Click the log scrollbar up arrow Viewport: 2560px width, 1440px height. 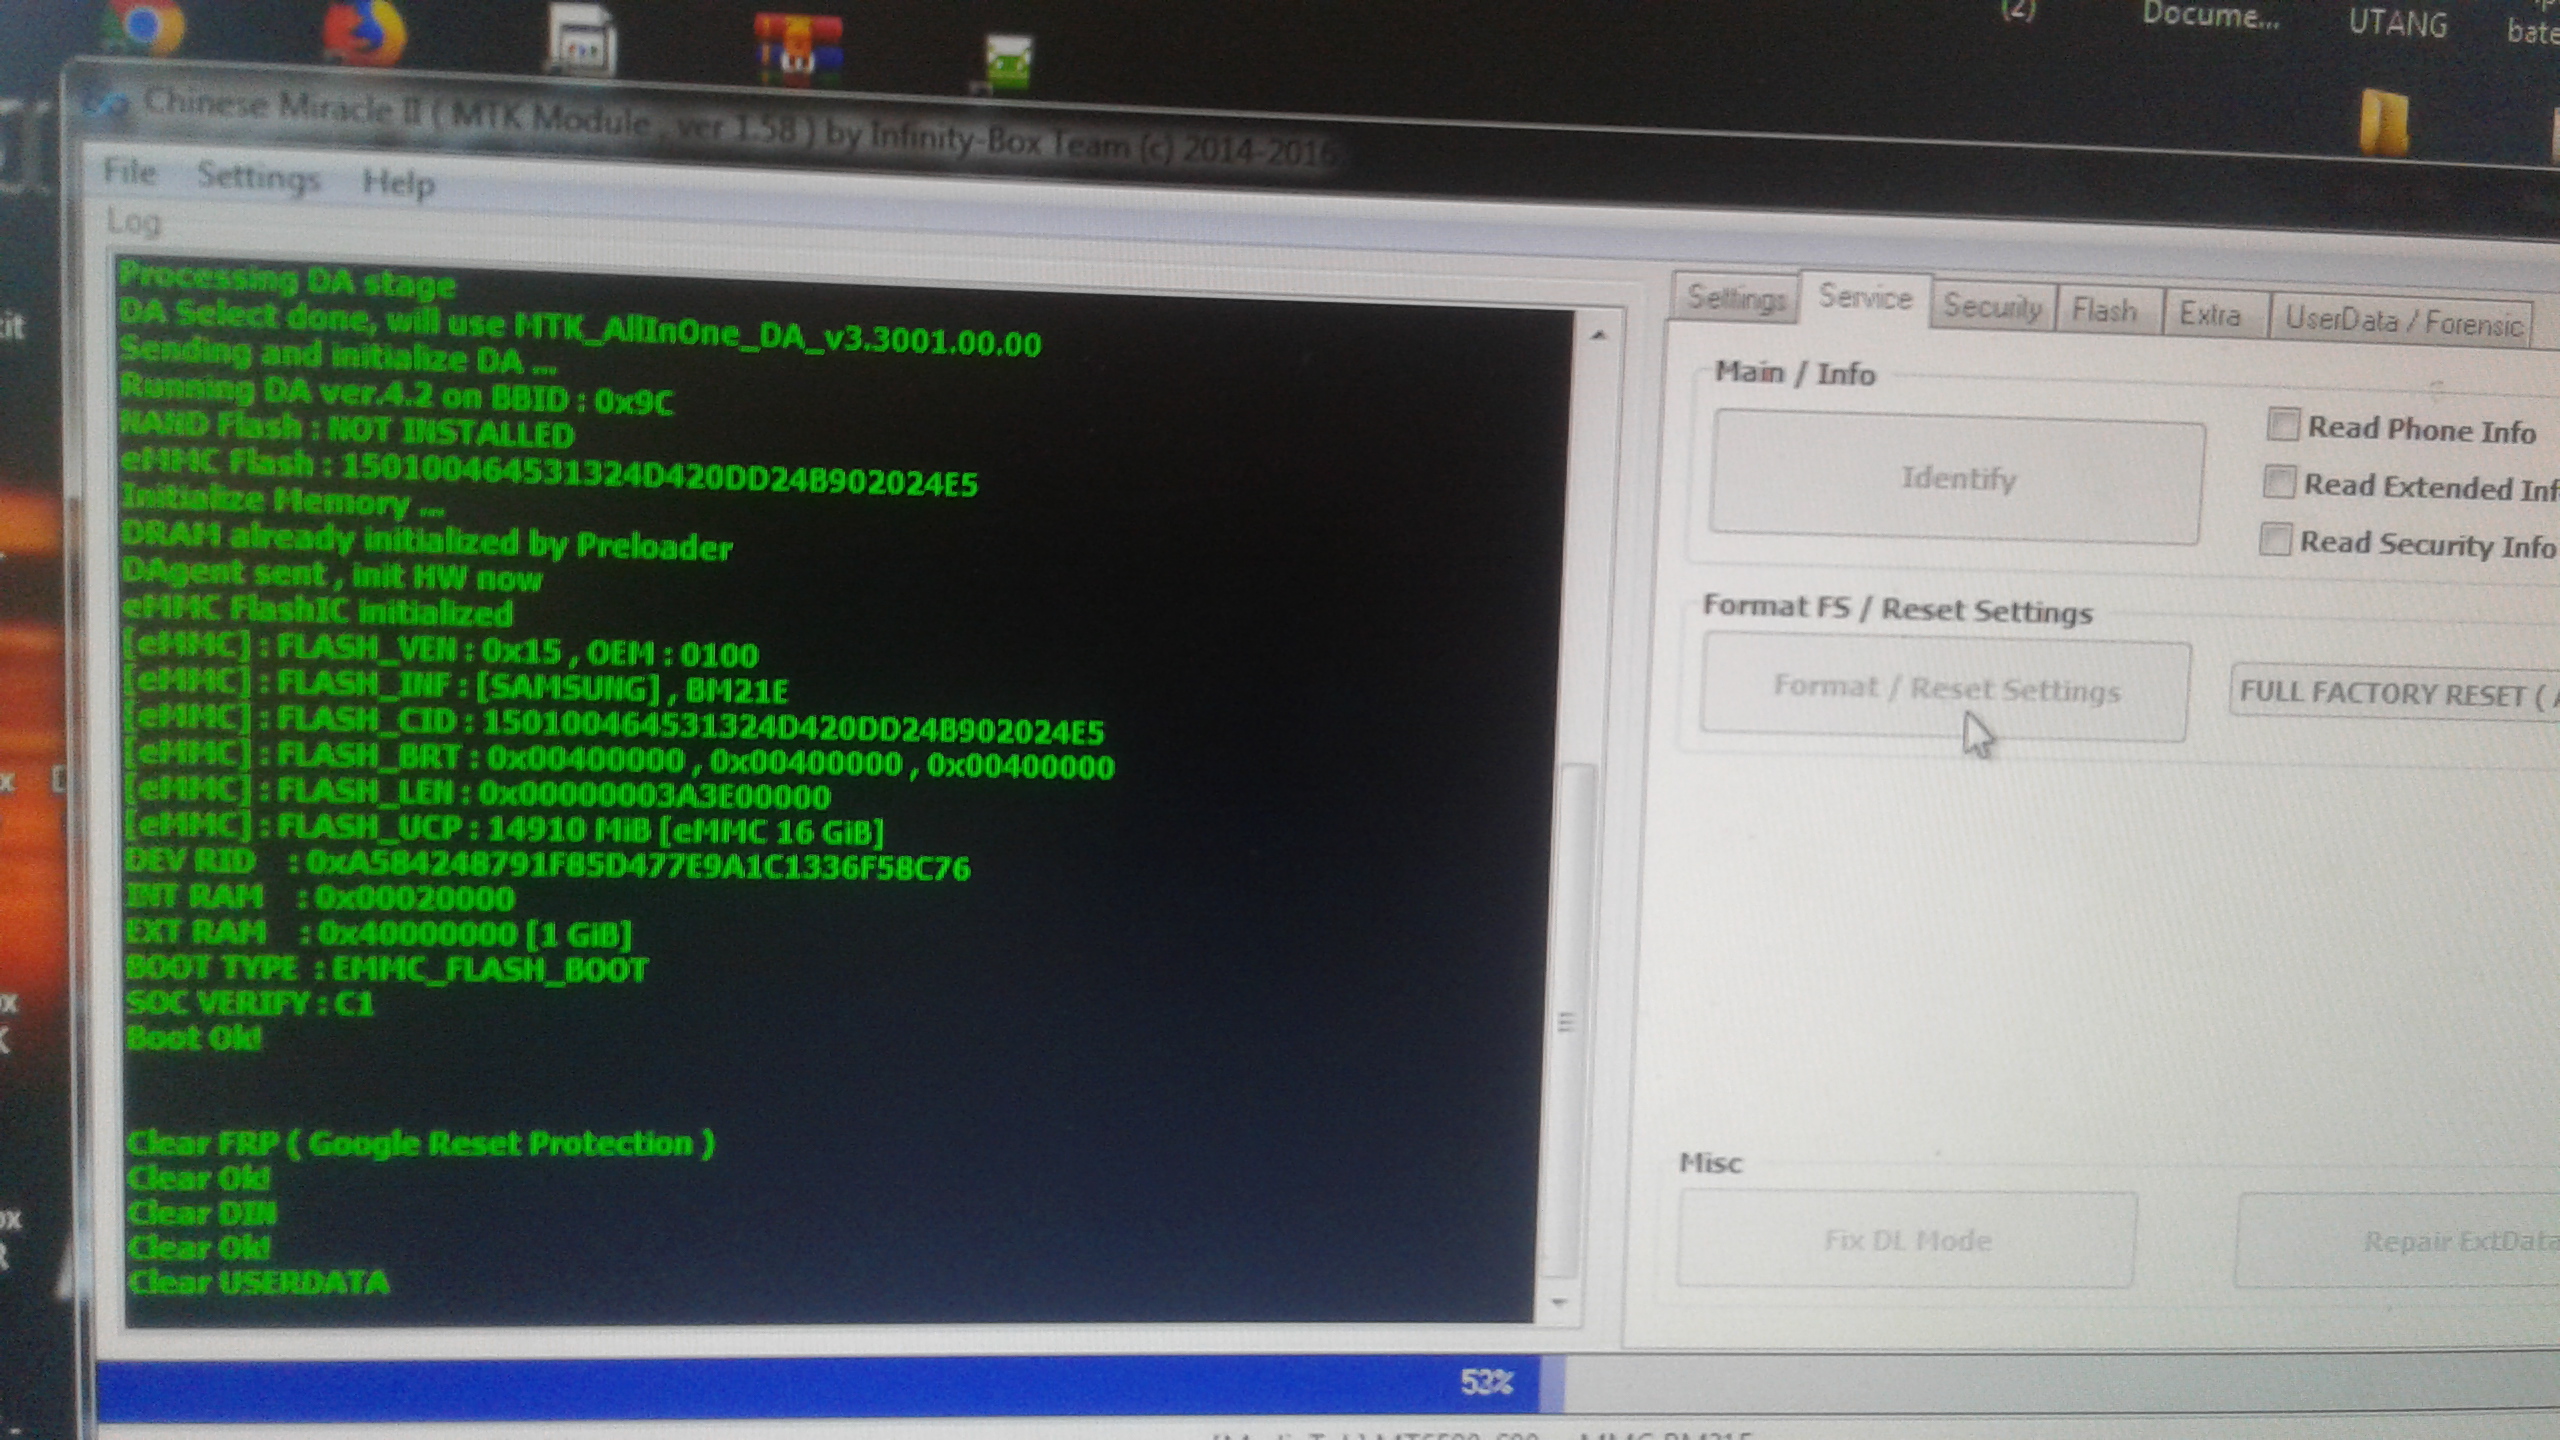pos(1598,336)
